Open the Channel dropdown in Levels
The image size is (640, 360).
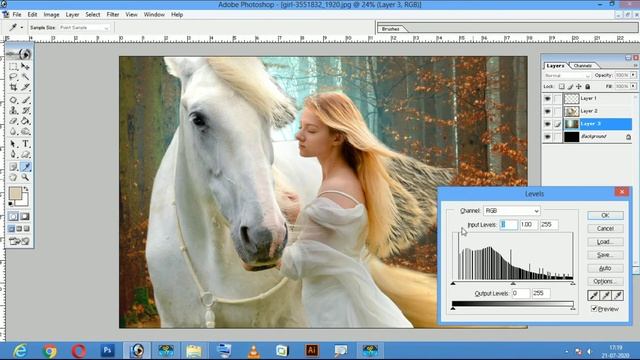(x=512, y=211)
